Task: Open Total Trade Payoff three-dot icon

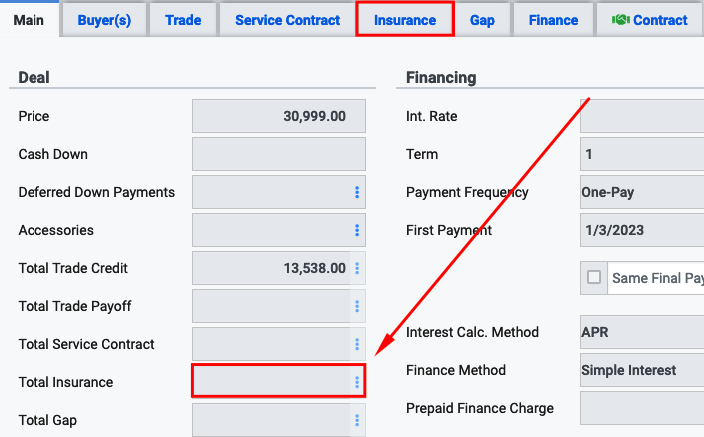Action: pos(357,306)
